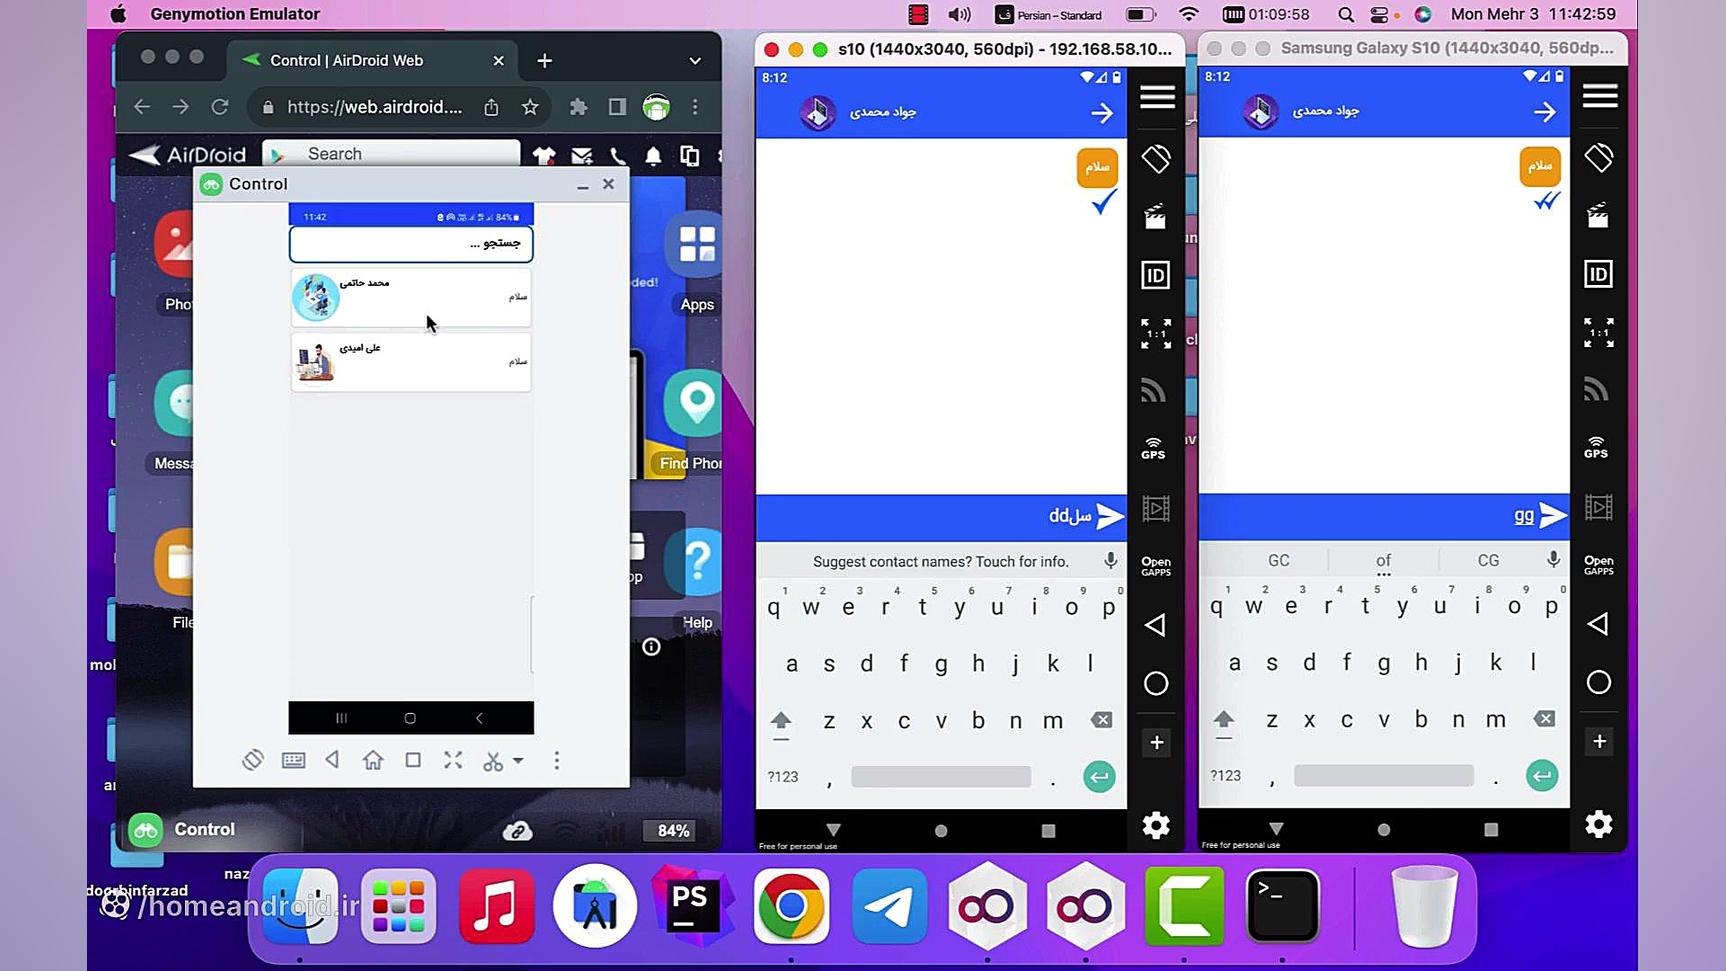The width and height of the screenshot is (1726, 971).
Task: Toggle shift key on Galaxy S10 keyboard
Action: (x=1223, y=721)
